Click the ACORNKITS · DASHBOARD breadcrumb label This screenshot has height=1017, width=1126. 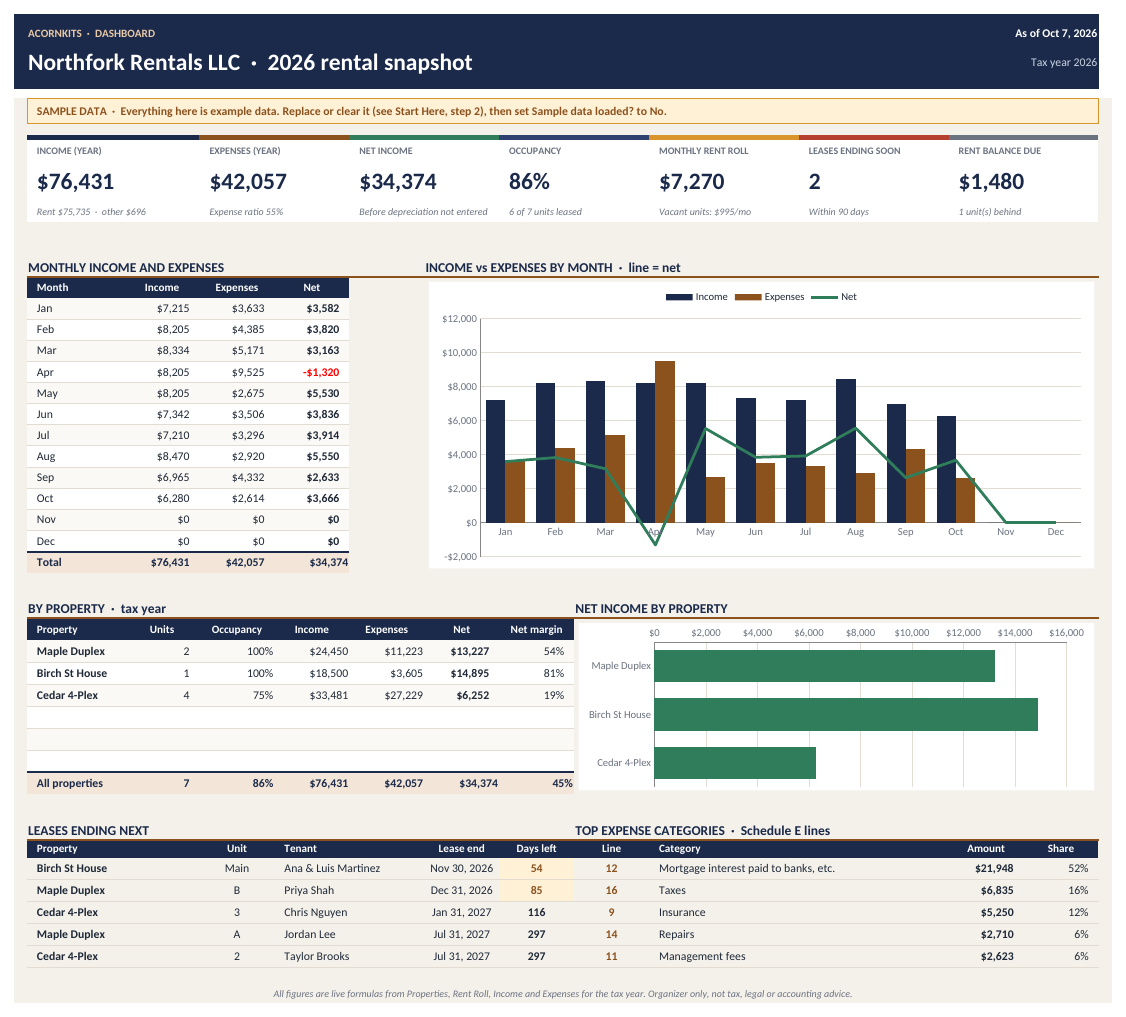coord(91,34)
